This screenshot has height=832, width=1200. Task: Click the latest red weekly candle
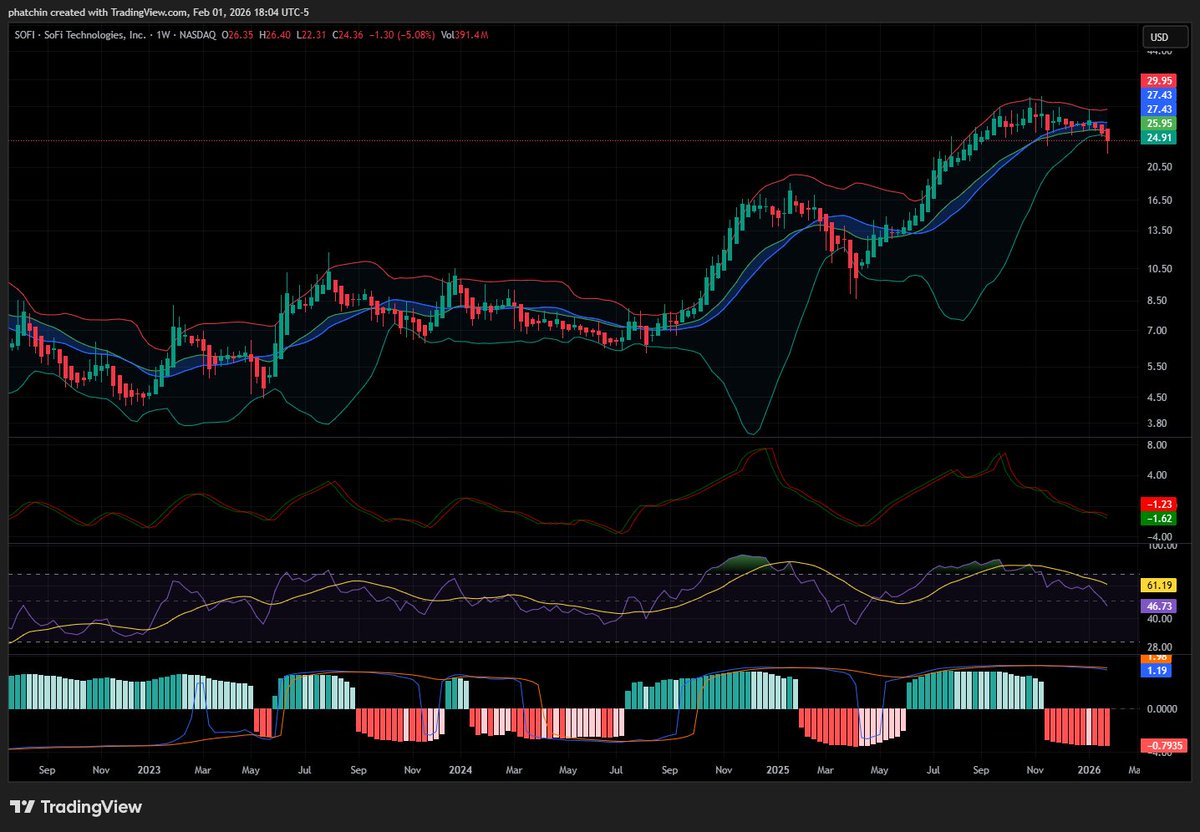[1107, 139]
